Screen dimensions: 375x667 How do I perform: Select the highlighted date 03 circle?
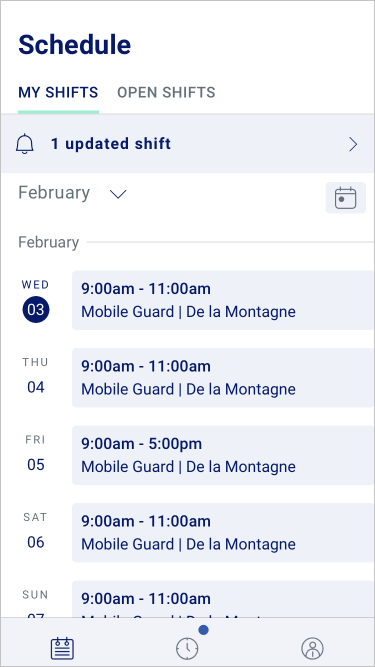pyautogui.click(x=36, y=309)
